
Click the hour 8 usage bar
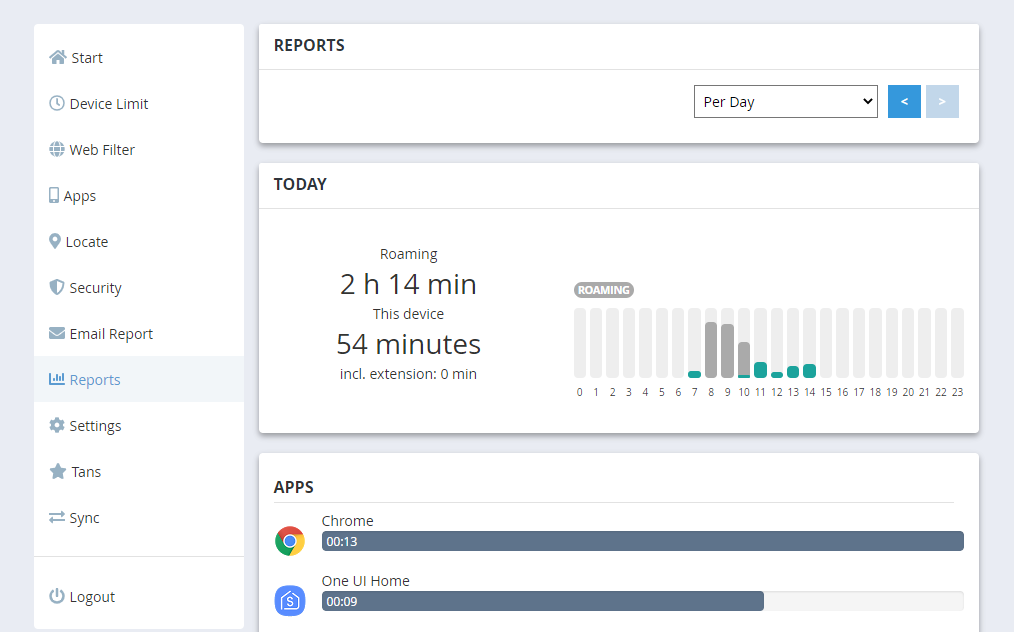[711, 349]
